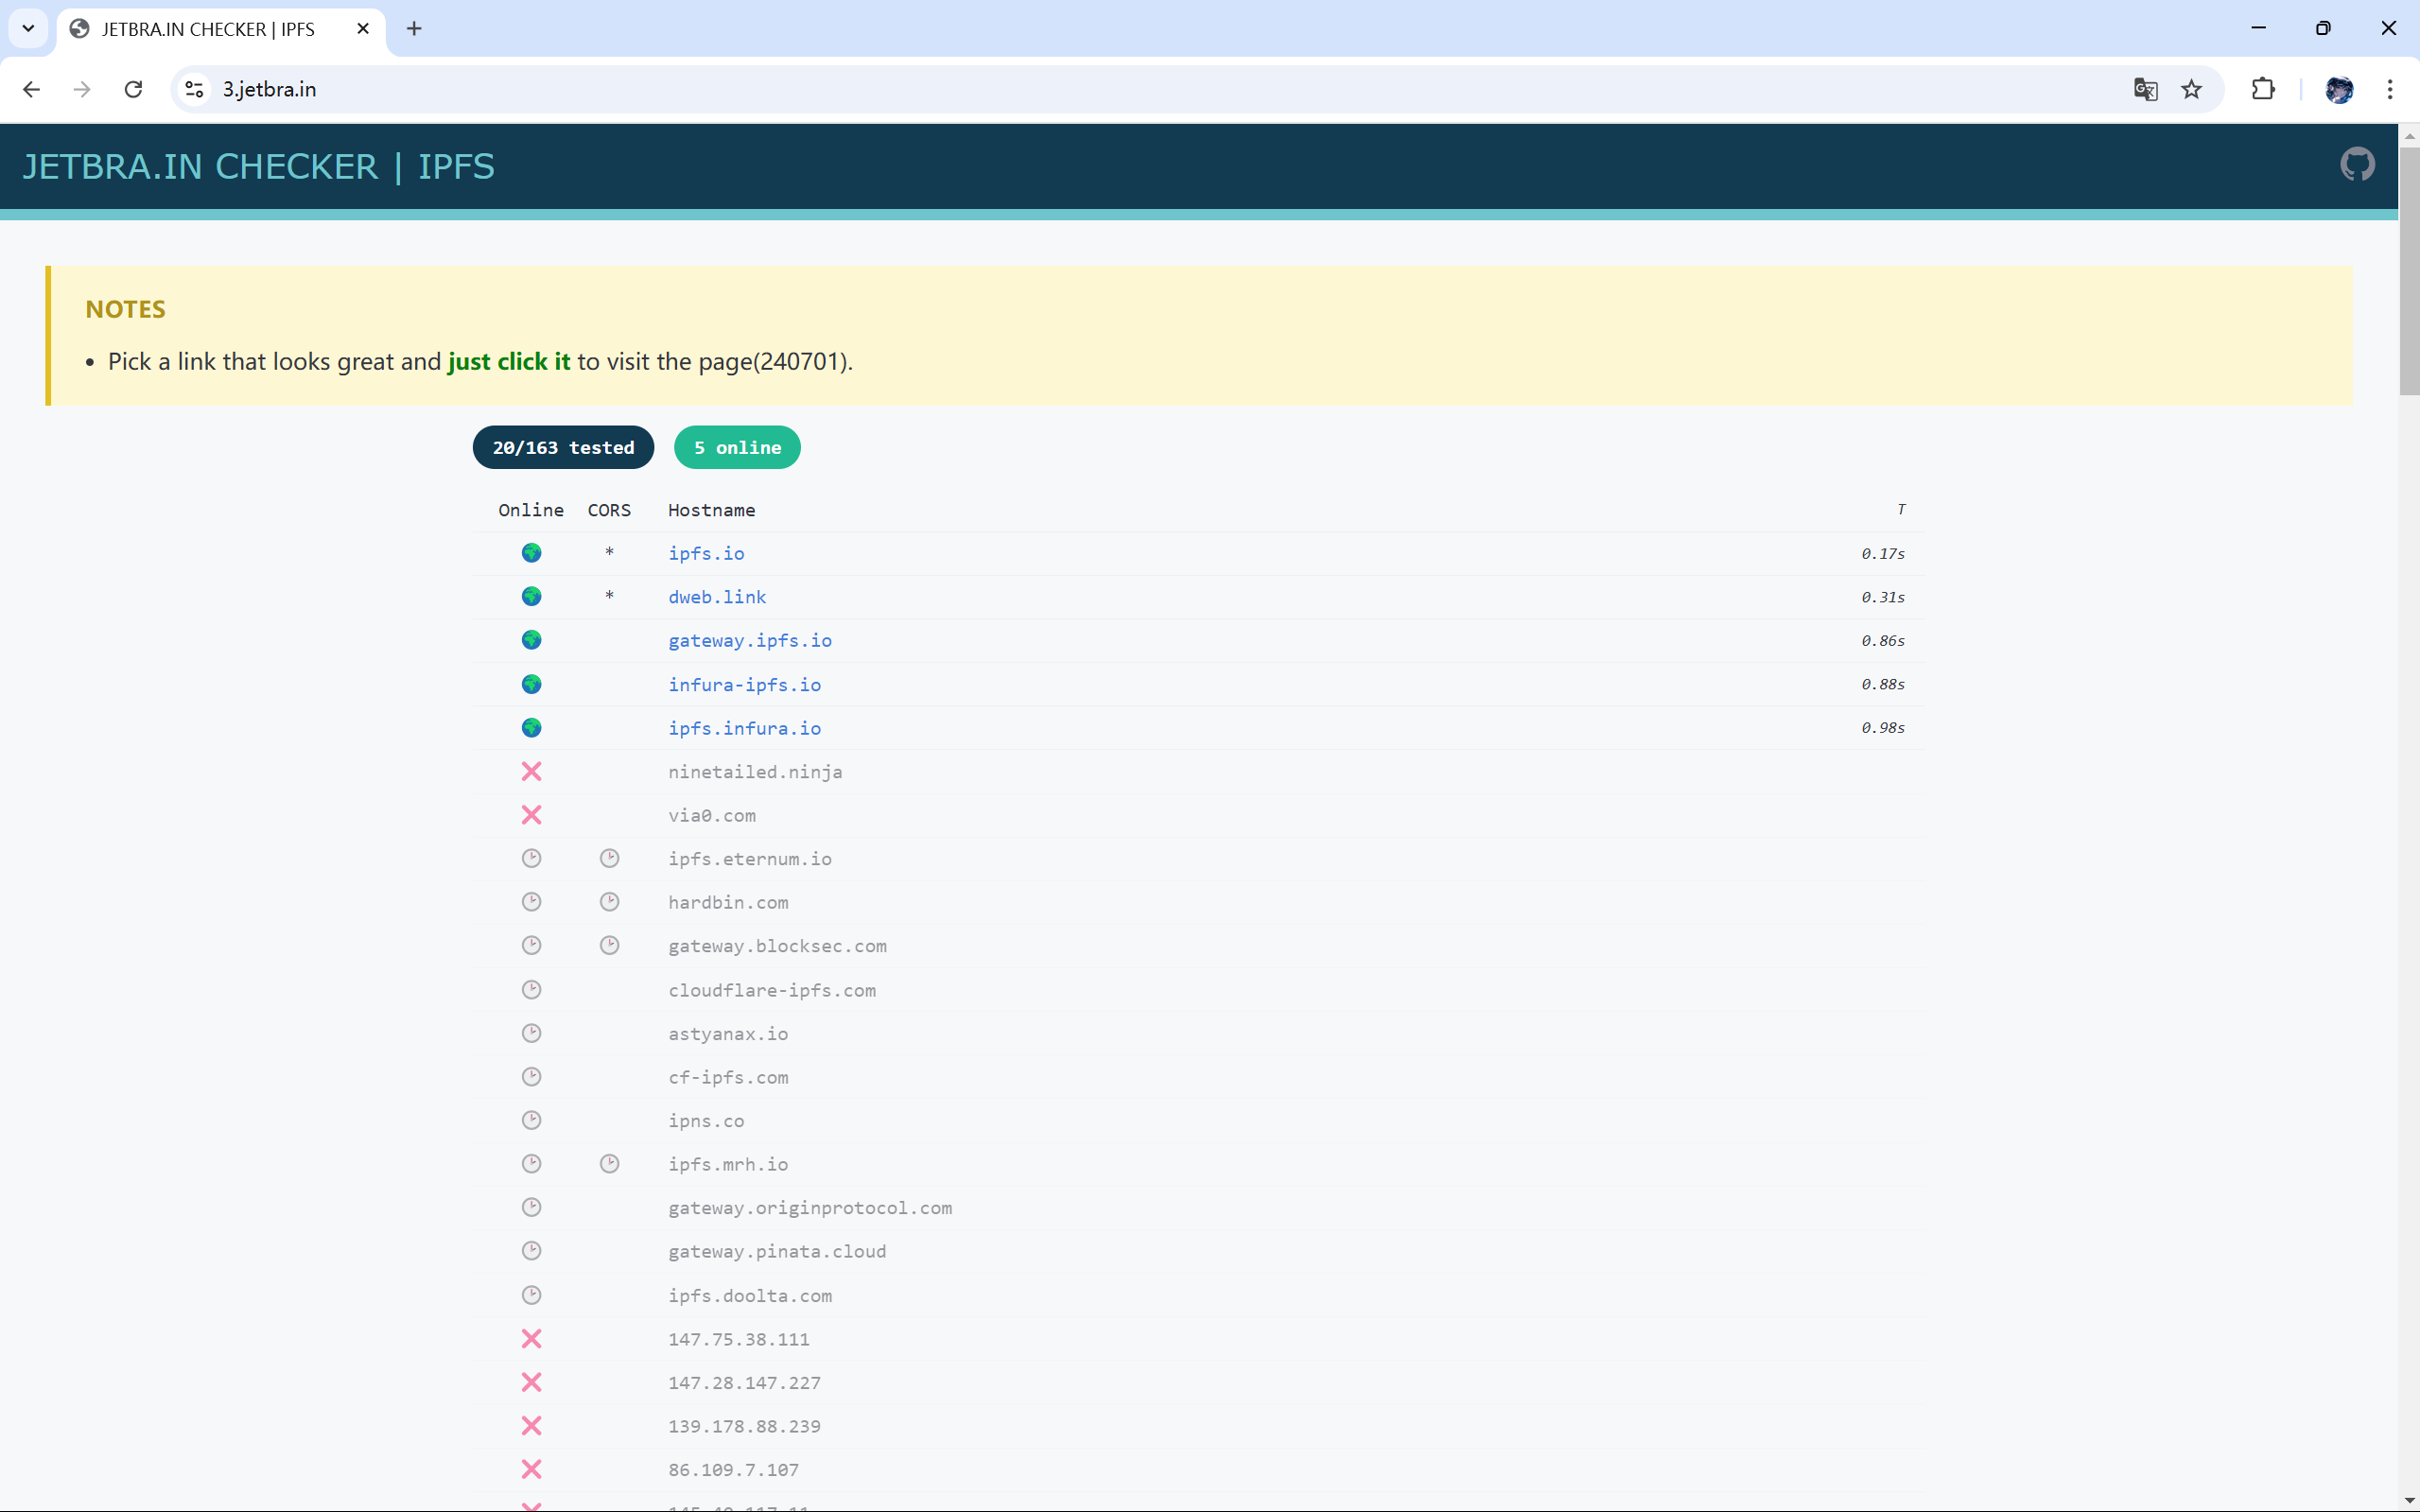Screen dimensions: 2420x1512
Task: Click the JETBRA.IN CHECKER | IPFS heading
Action: tap(259, 166)
